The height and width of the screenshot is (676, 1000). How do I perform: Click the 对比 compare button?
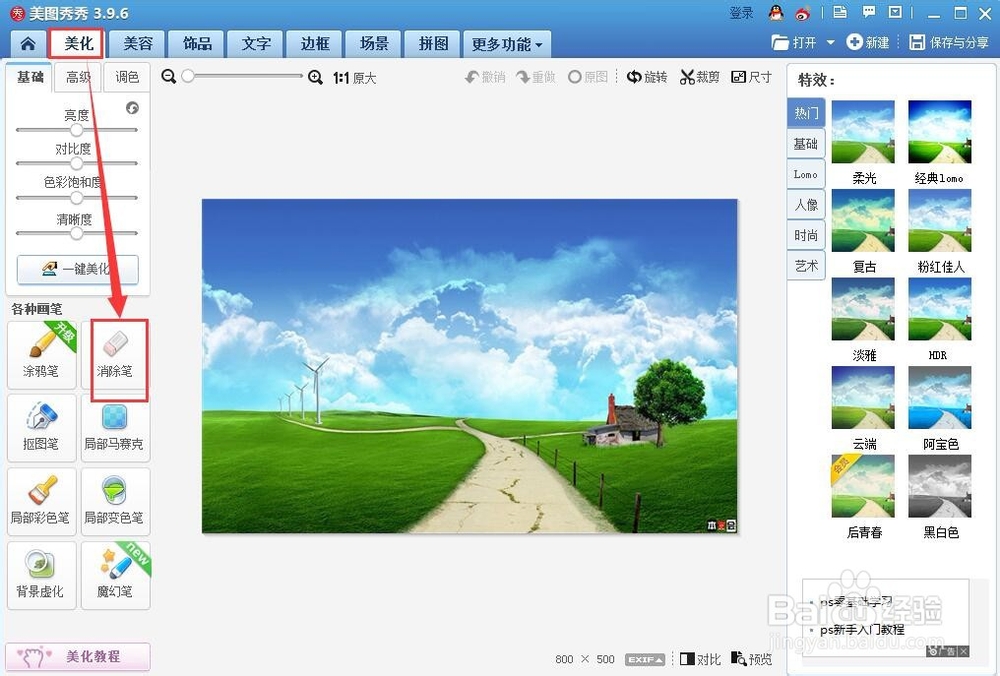[x=700, y=659]
